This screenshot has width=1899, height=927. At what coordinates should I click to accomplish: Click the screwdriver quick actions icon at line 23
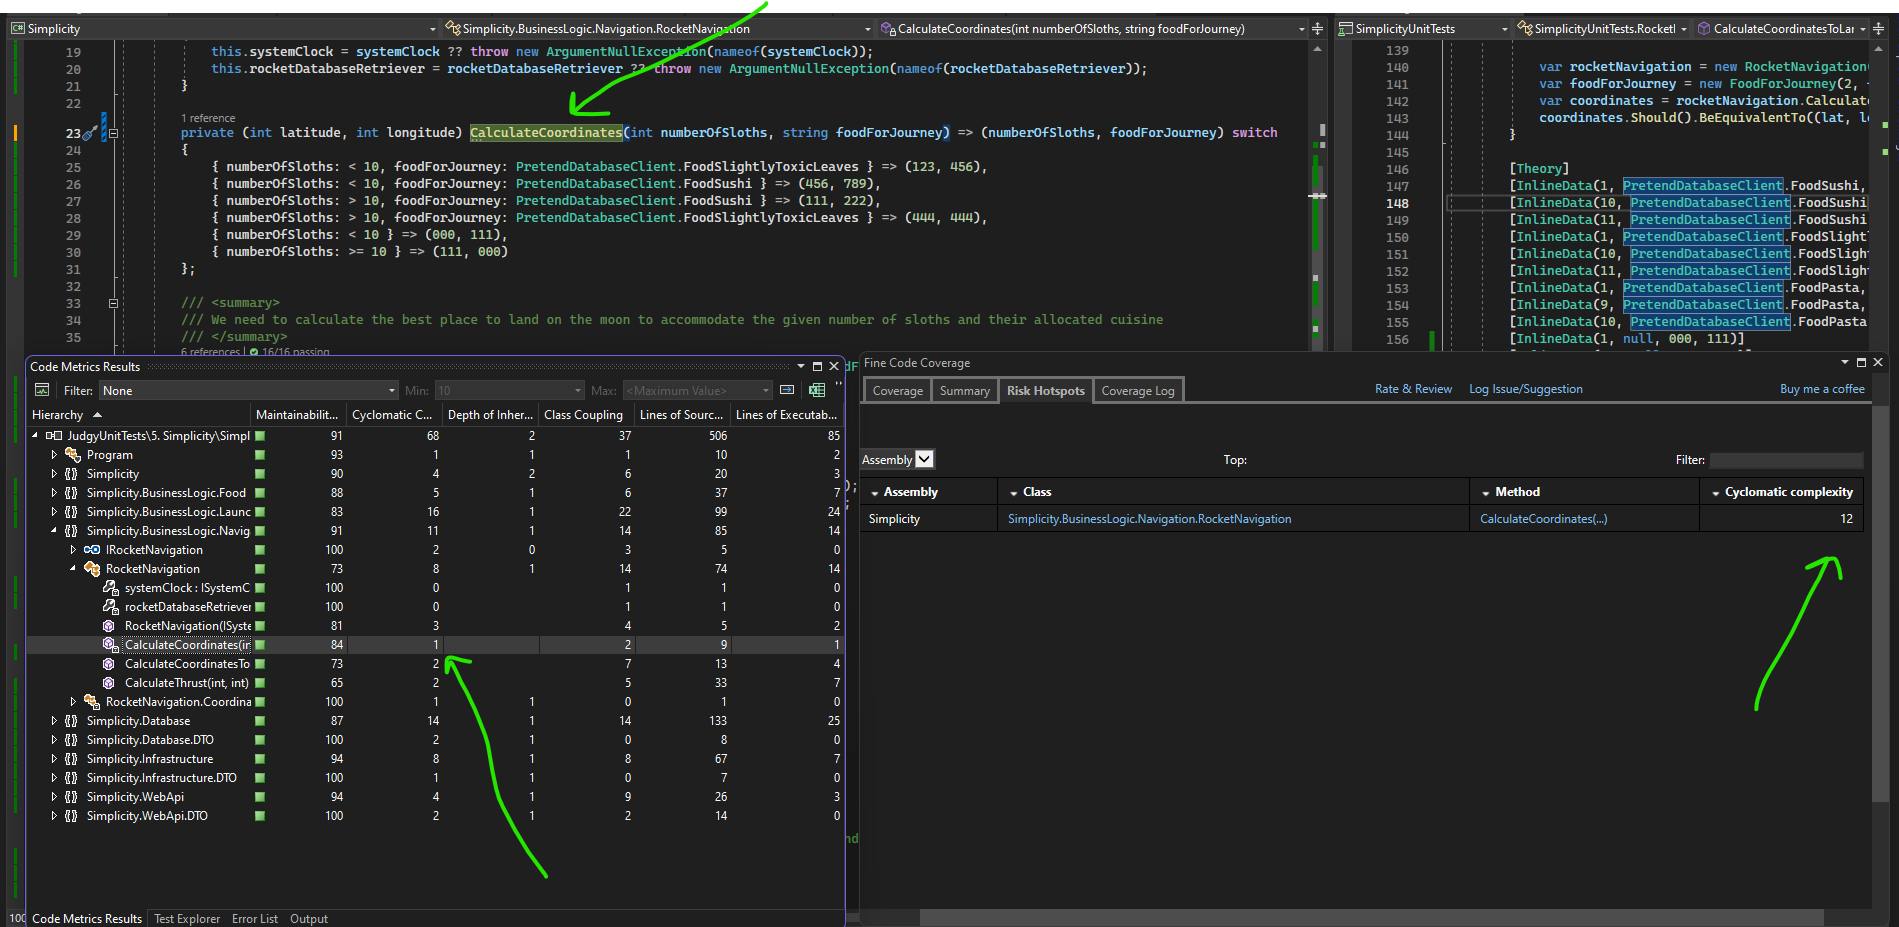pos(90,133)
